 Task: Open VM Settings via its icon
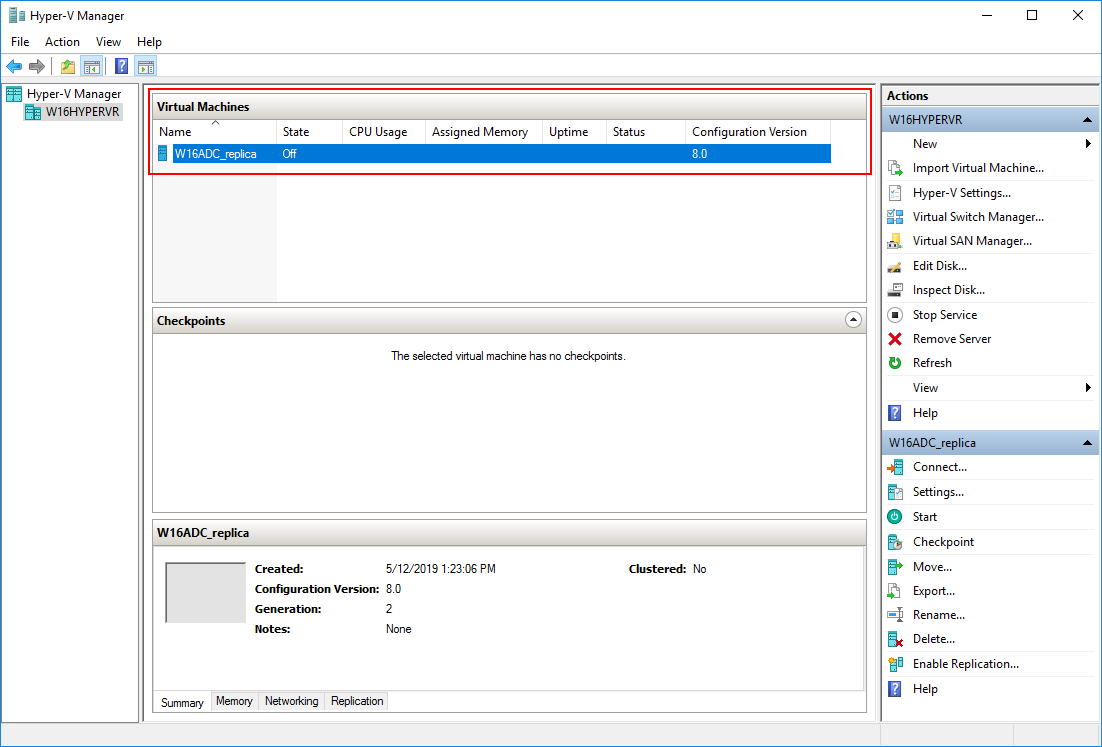click(895, 492)
